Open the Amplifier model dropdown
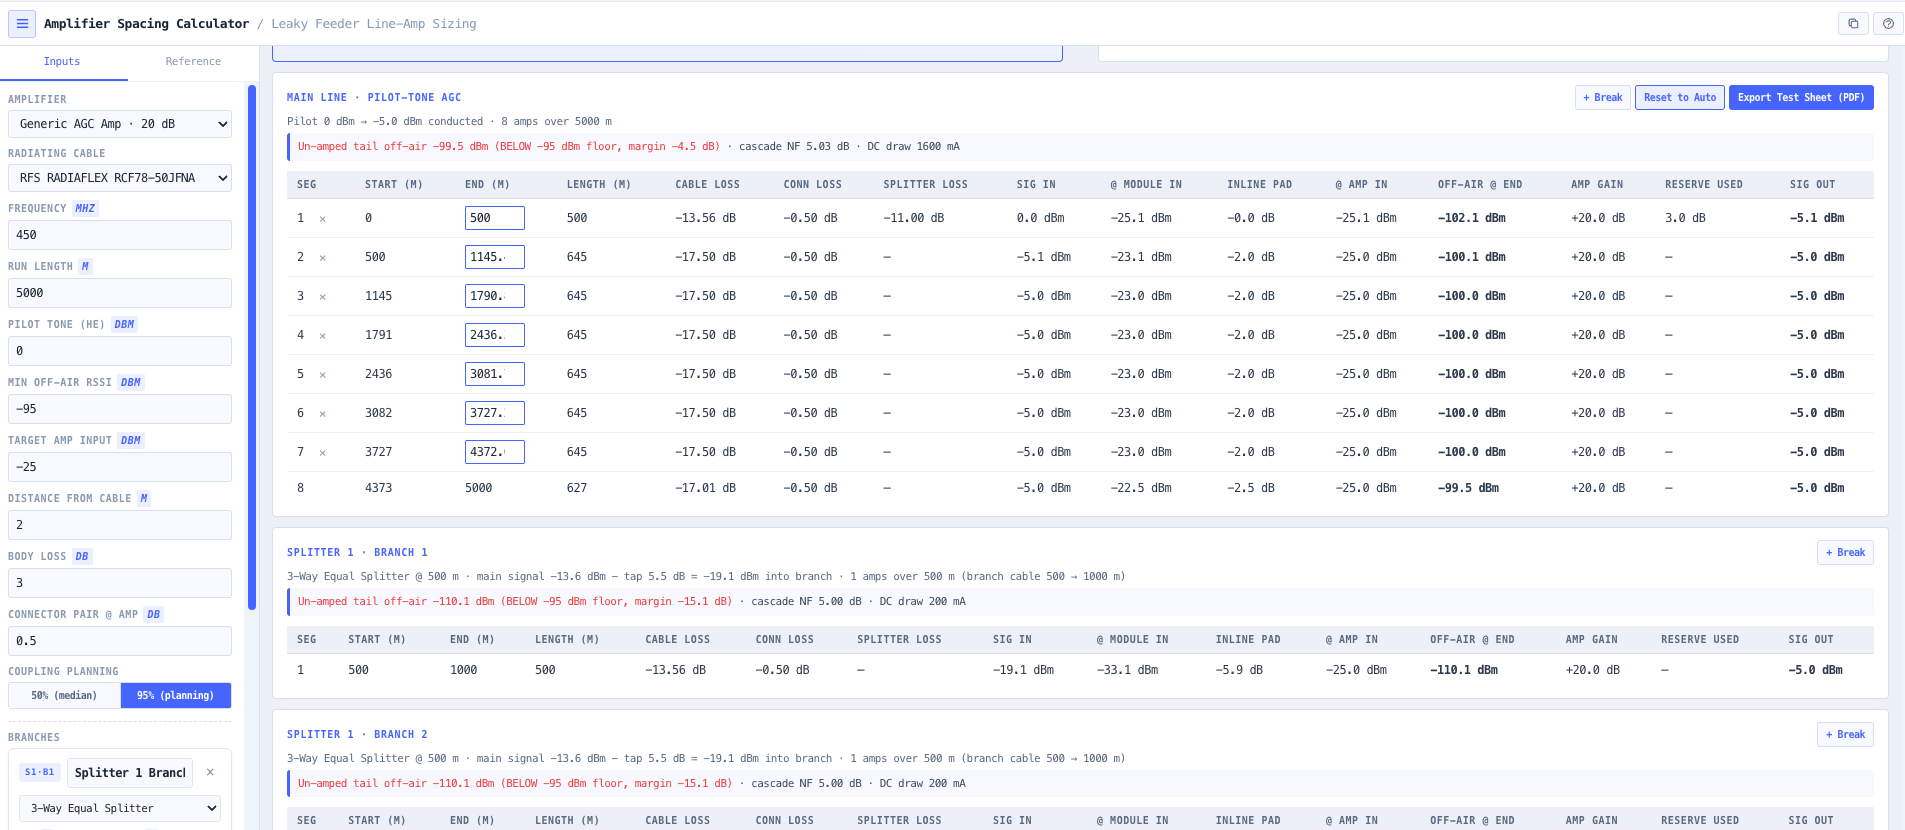This screenshot has height=830, width=1905. pos(120,124)
